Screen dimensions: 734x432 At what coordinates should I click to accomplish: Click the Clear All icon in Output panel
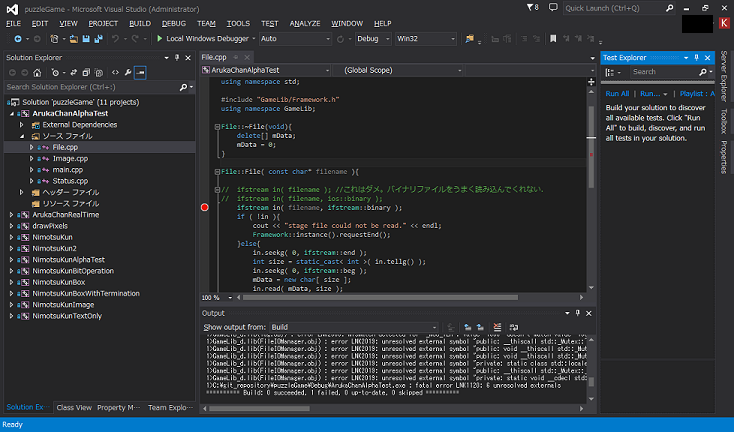coord(497,327)
